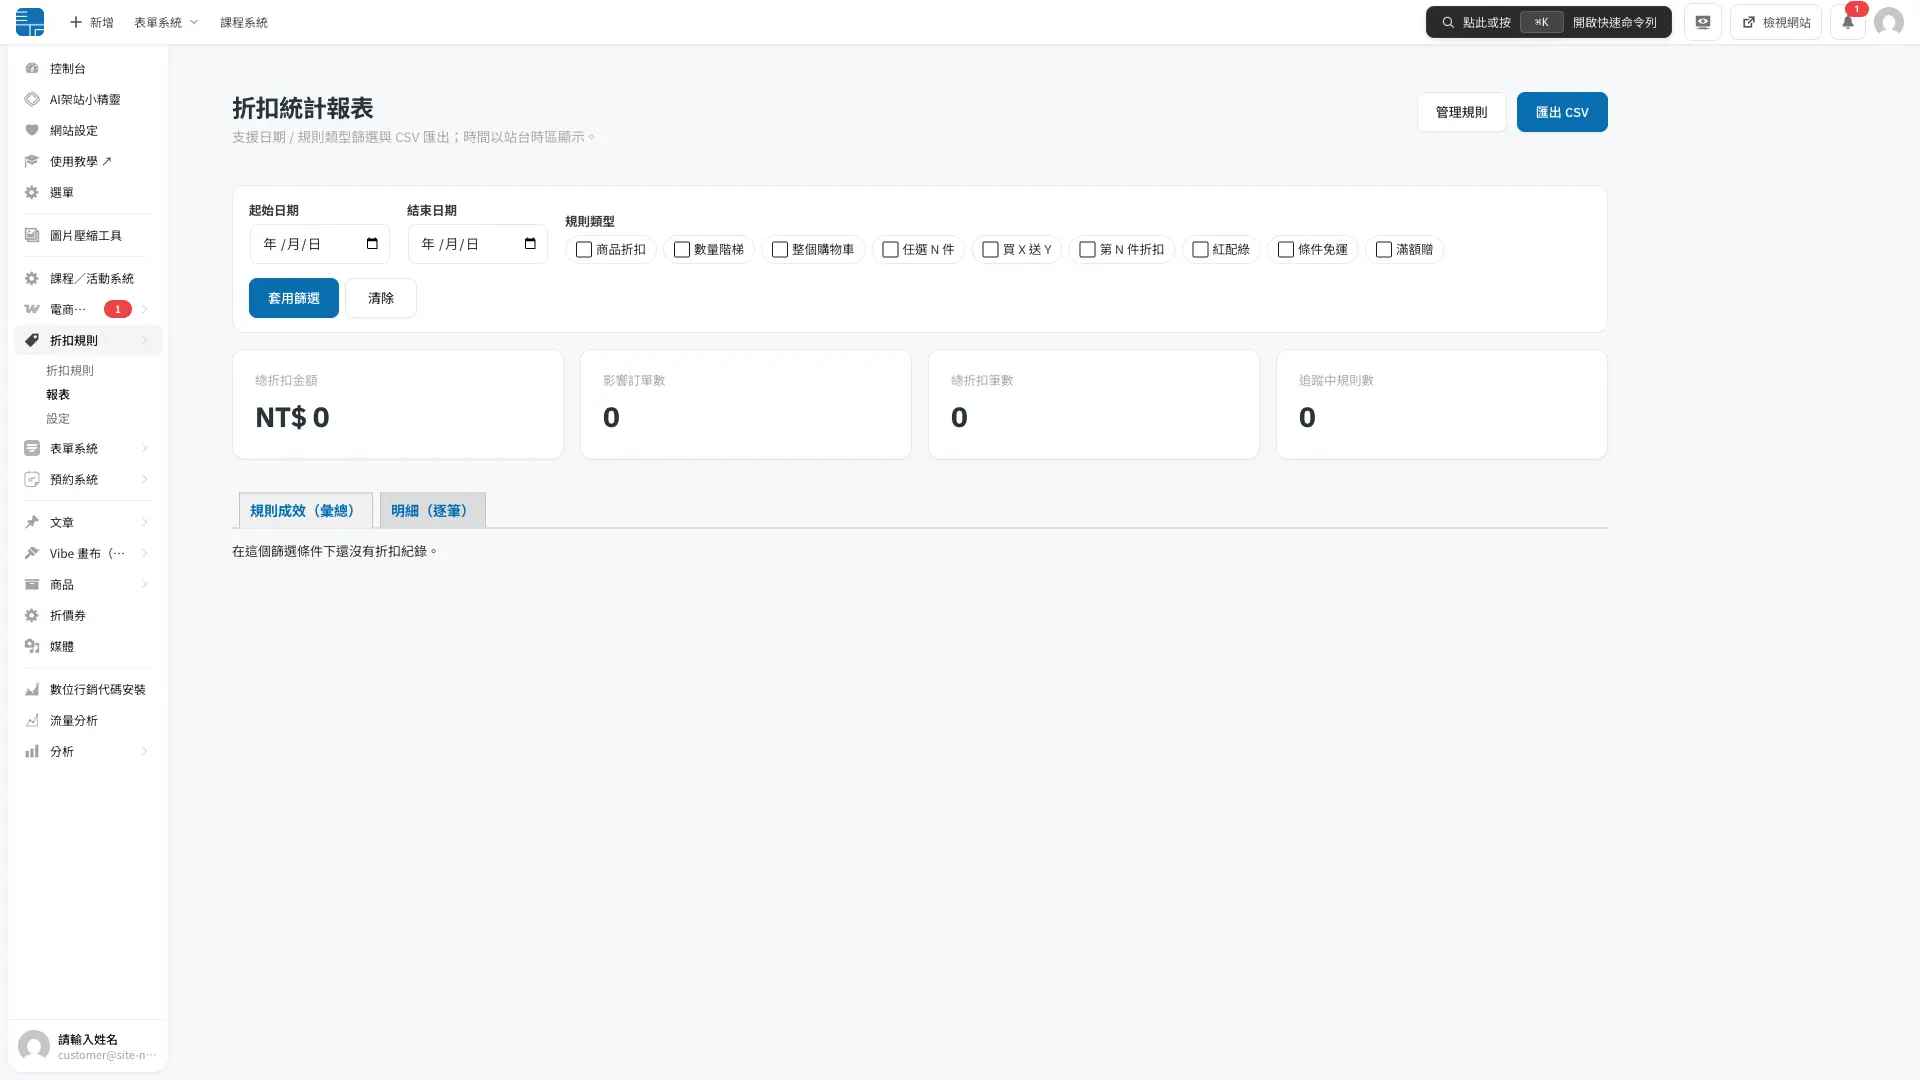Viewport: 1920px width, 1080px height.
Task: Click the 折價券 gear icon
Action: coord(32,615)
